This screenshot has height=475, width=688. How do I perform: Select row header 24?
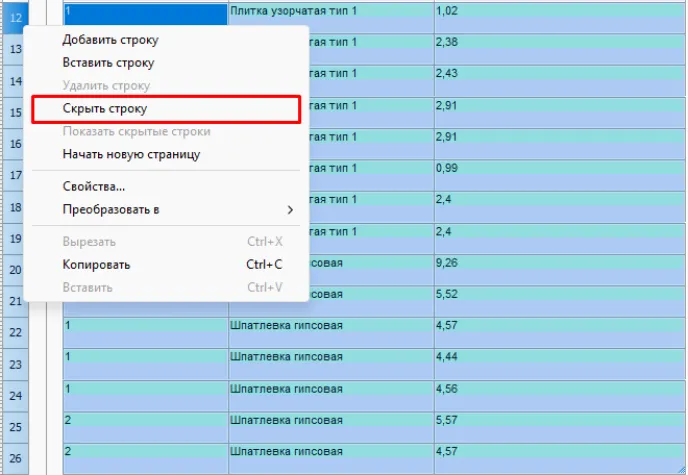(x=15, y=397)
